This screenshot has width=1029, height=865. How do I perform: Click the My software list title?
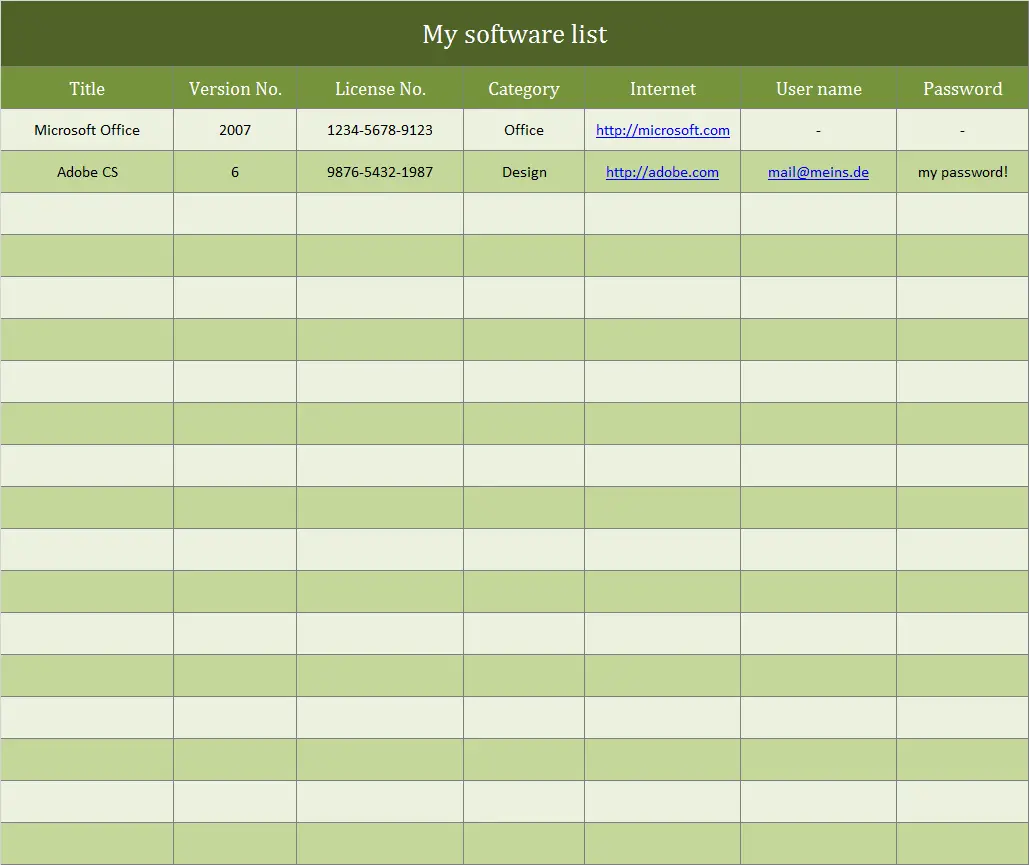515,33
